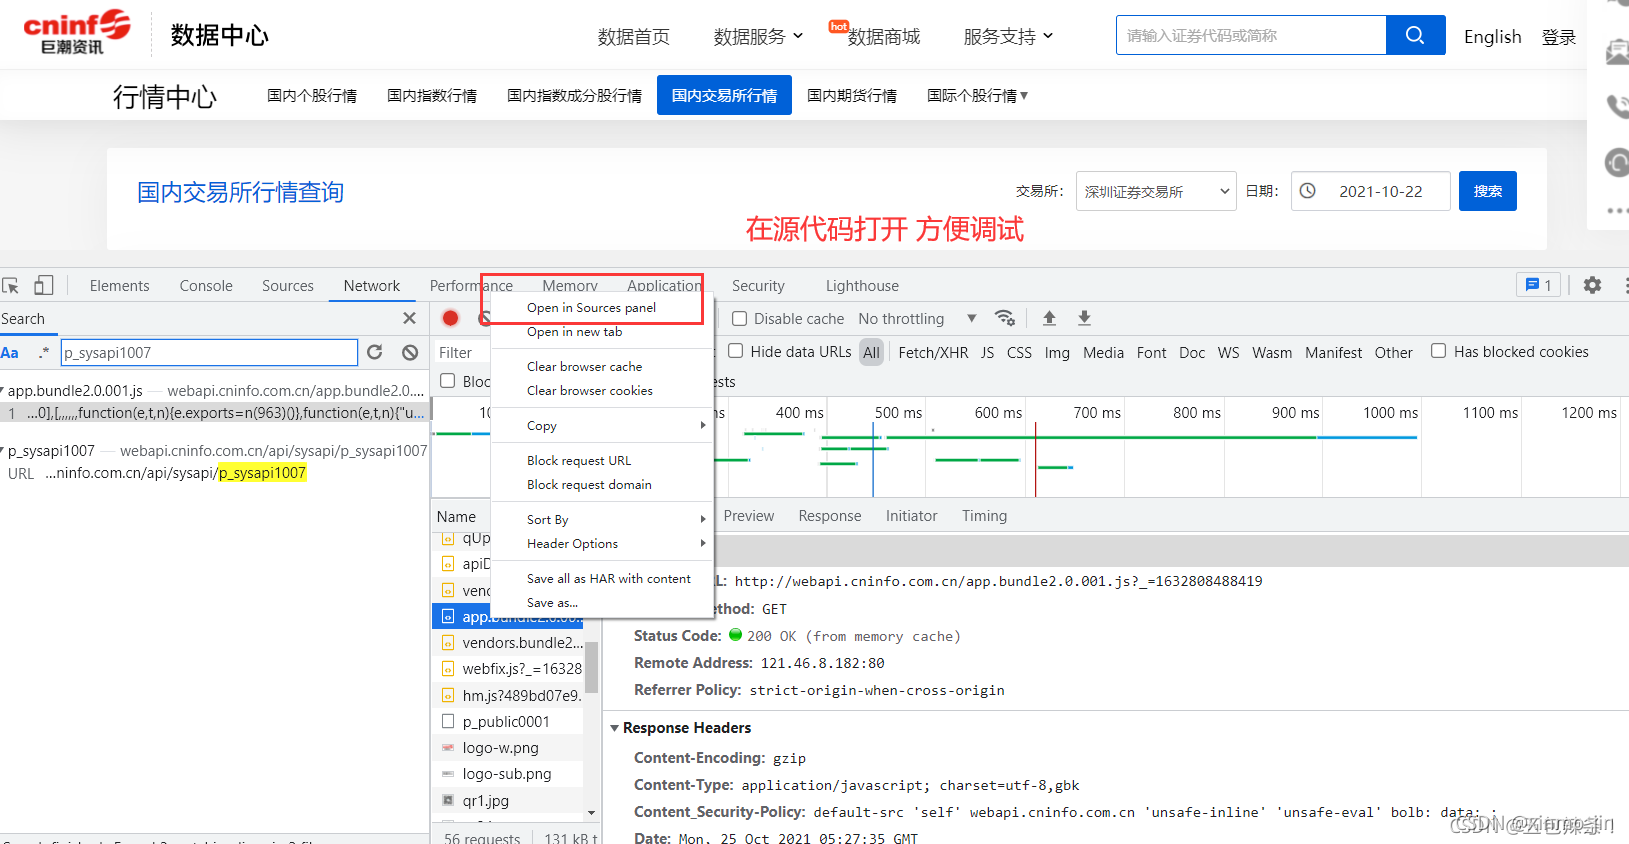Expand the 服务支持 menu
The width and height of the screenshot is (1629, 844).
(x=1008, y=36)
